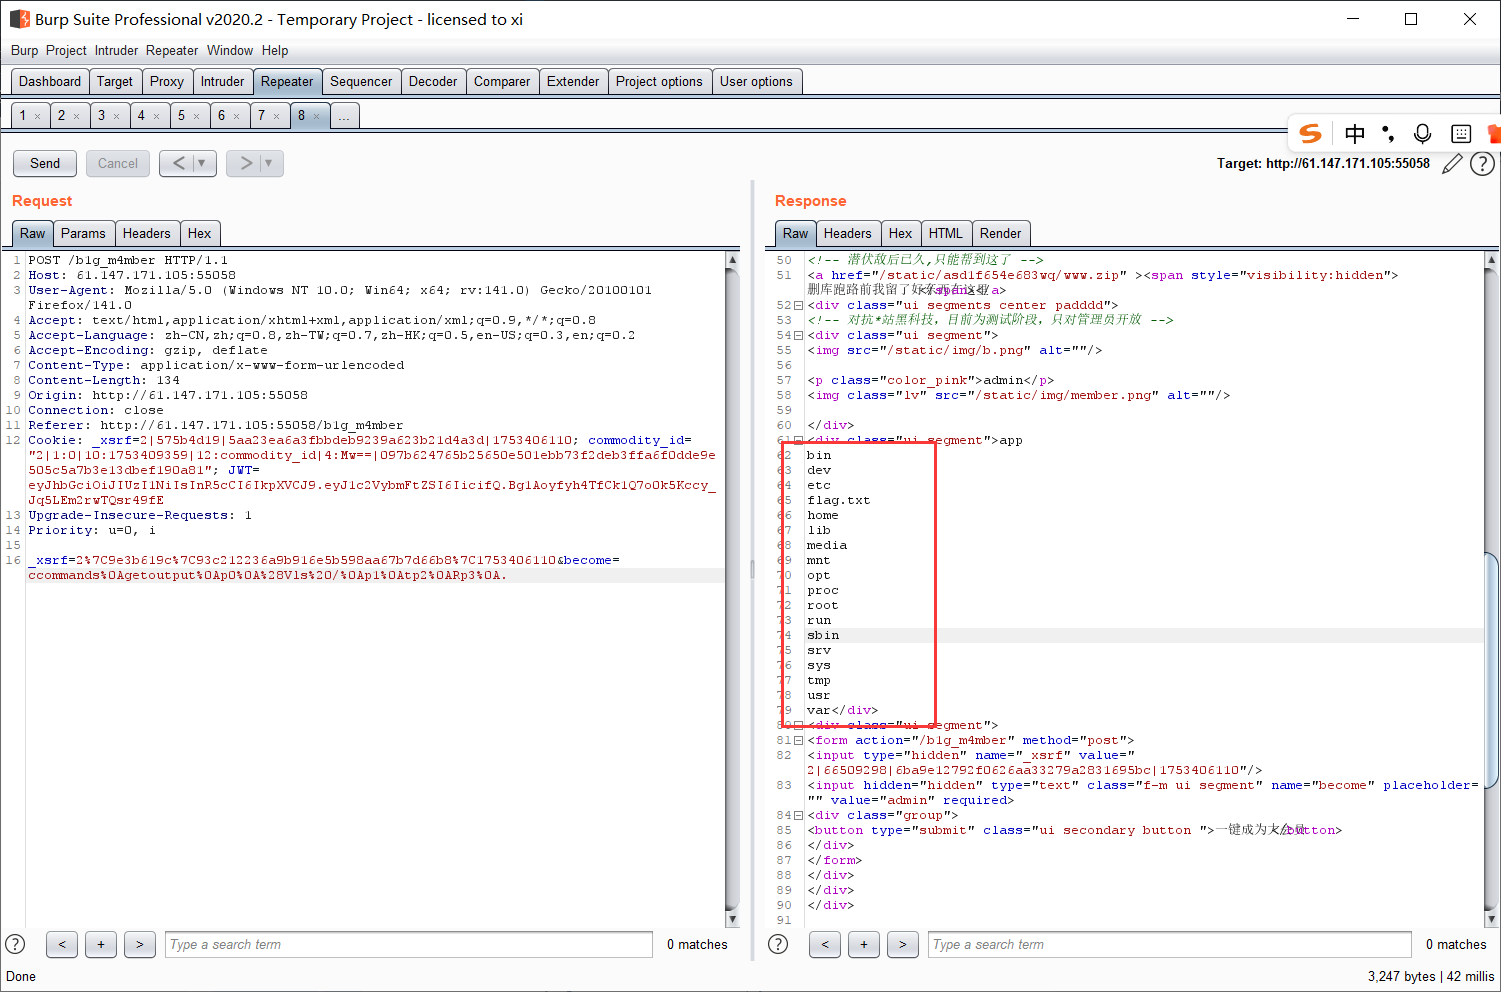Click the edit target pencil icon
This screenshot has height=992, width=1501.
pos(1452,163)
